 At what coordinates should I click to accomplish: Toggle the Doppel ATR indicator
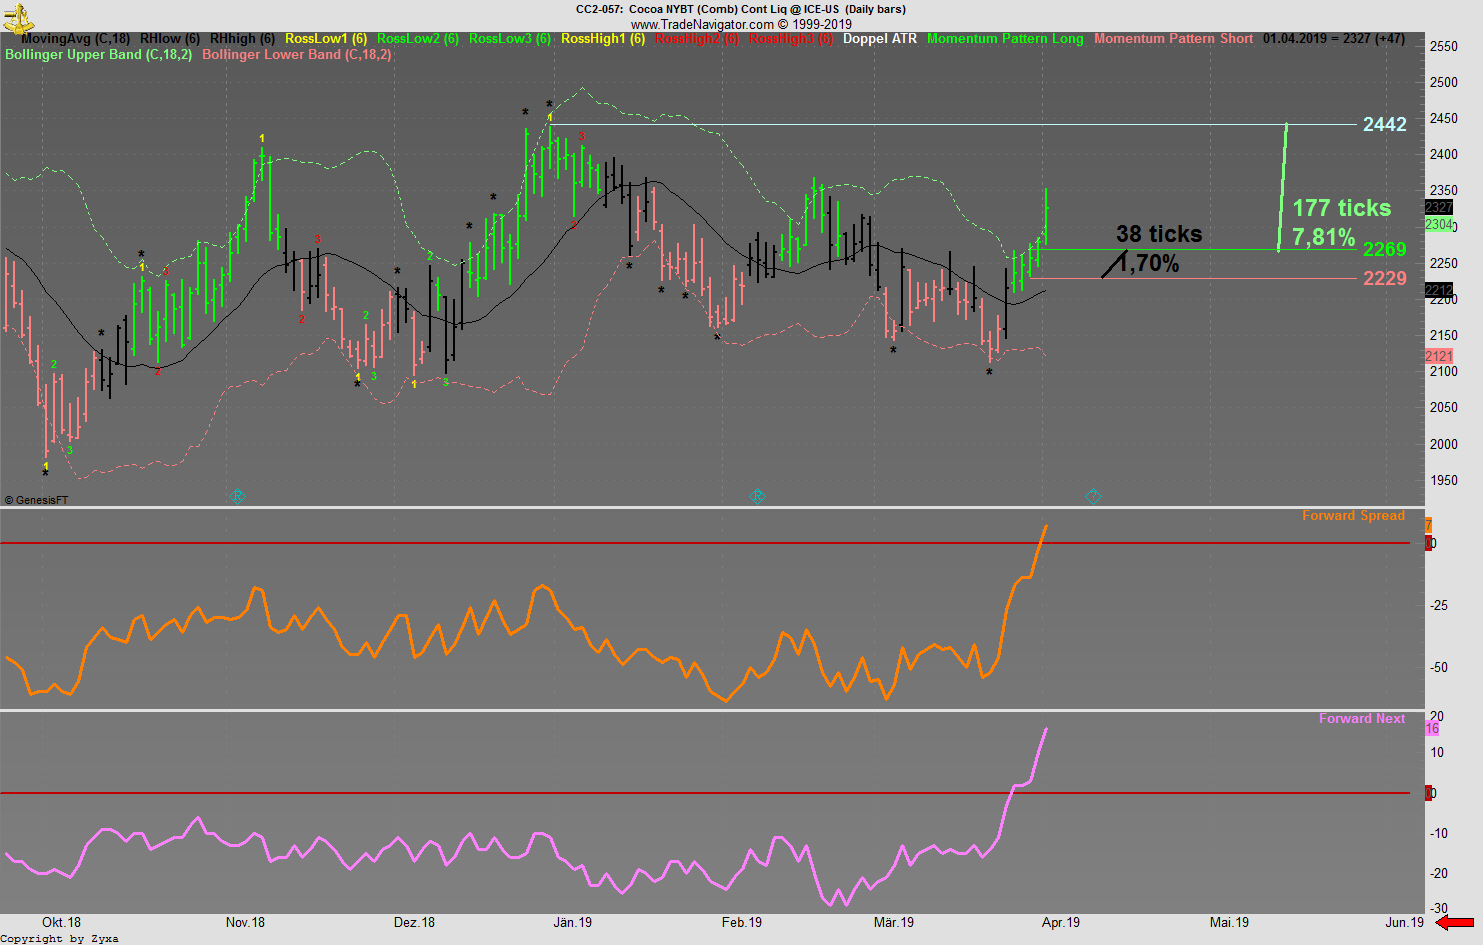[880, 39]
